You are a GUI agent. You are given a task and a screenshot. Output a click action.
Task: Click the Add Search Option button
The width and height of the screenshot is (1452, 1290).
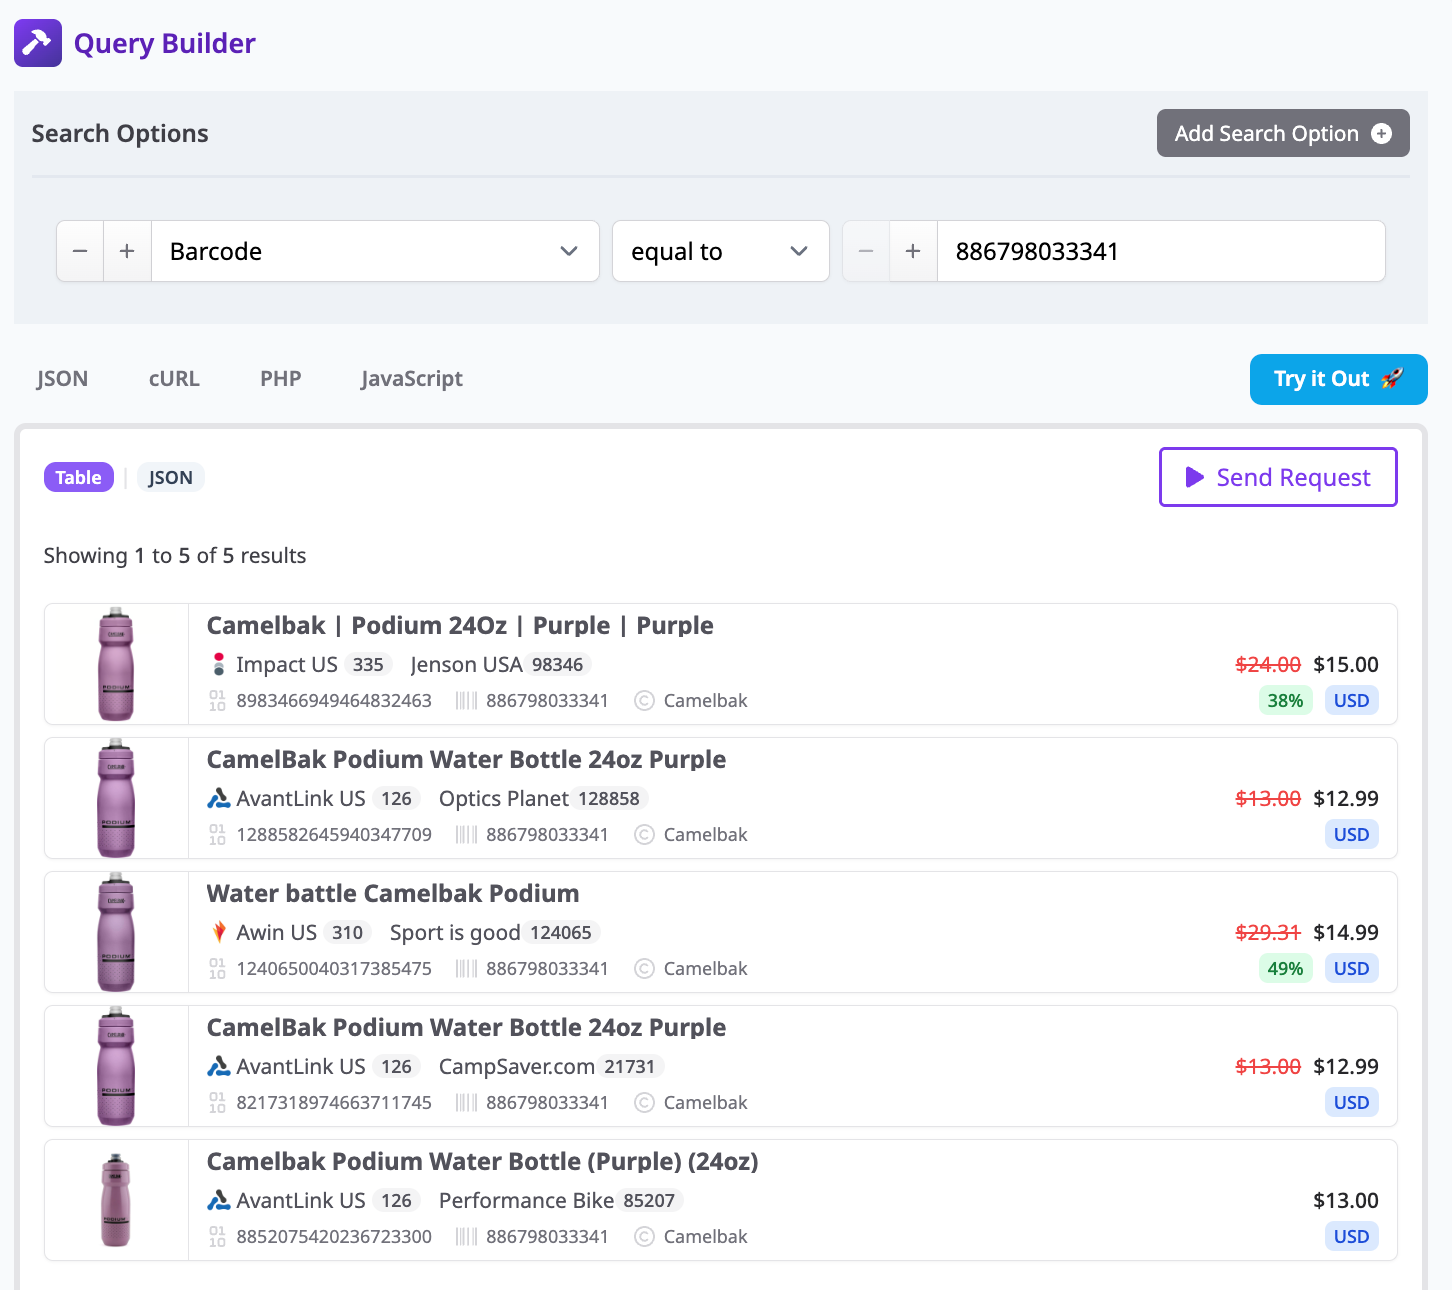[1283, 133]
